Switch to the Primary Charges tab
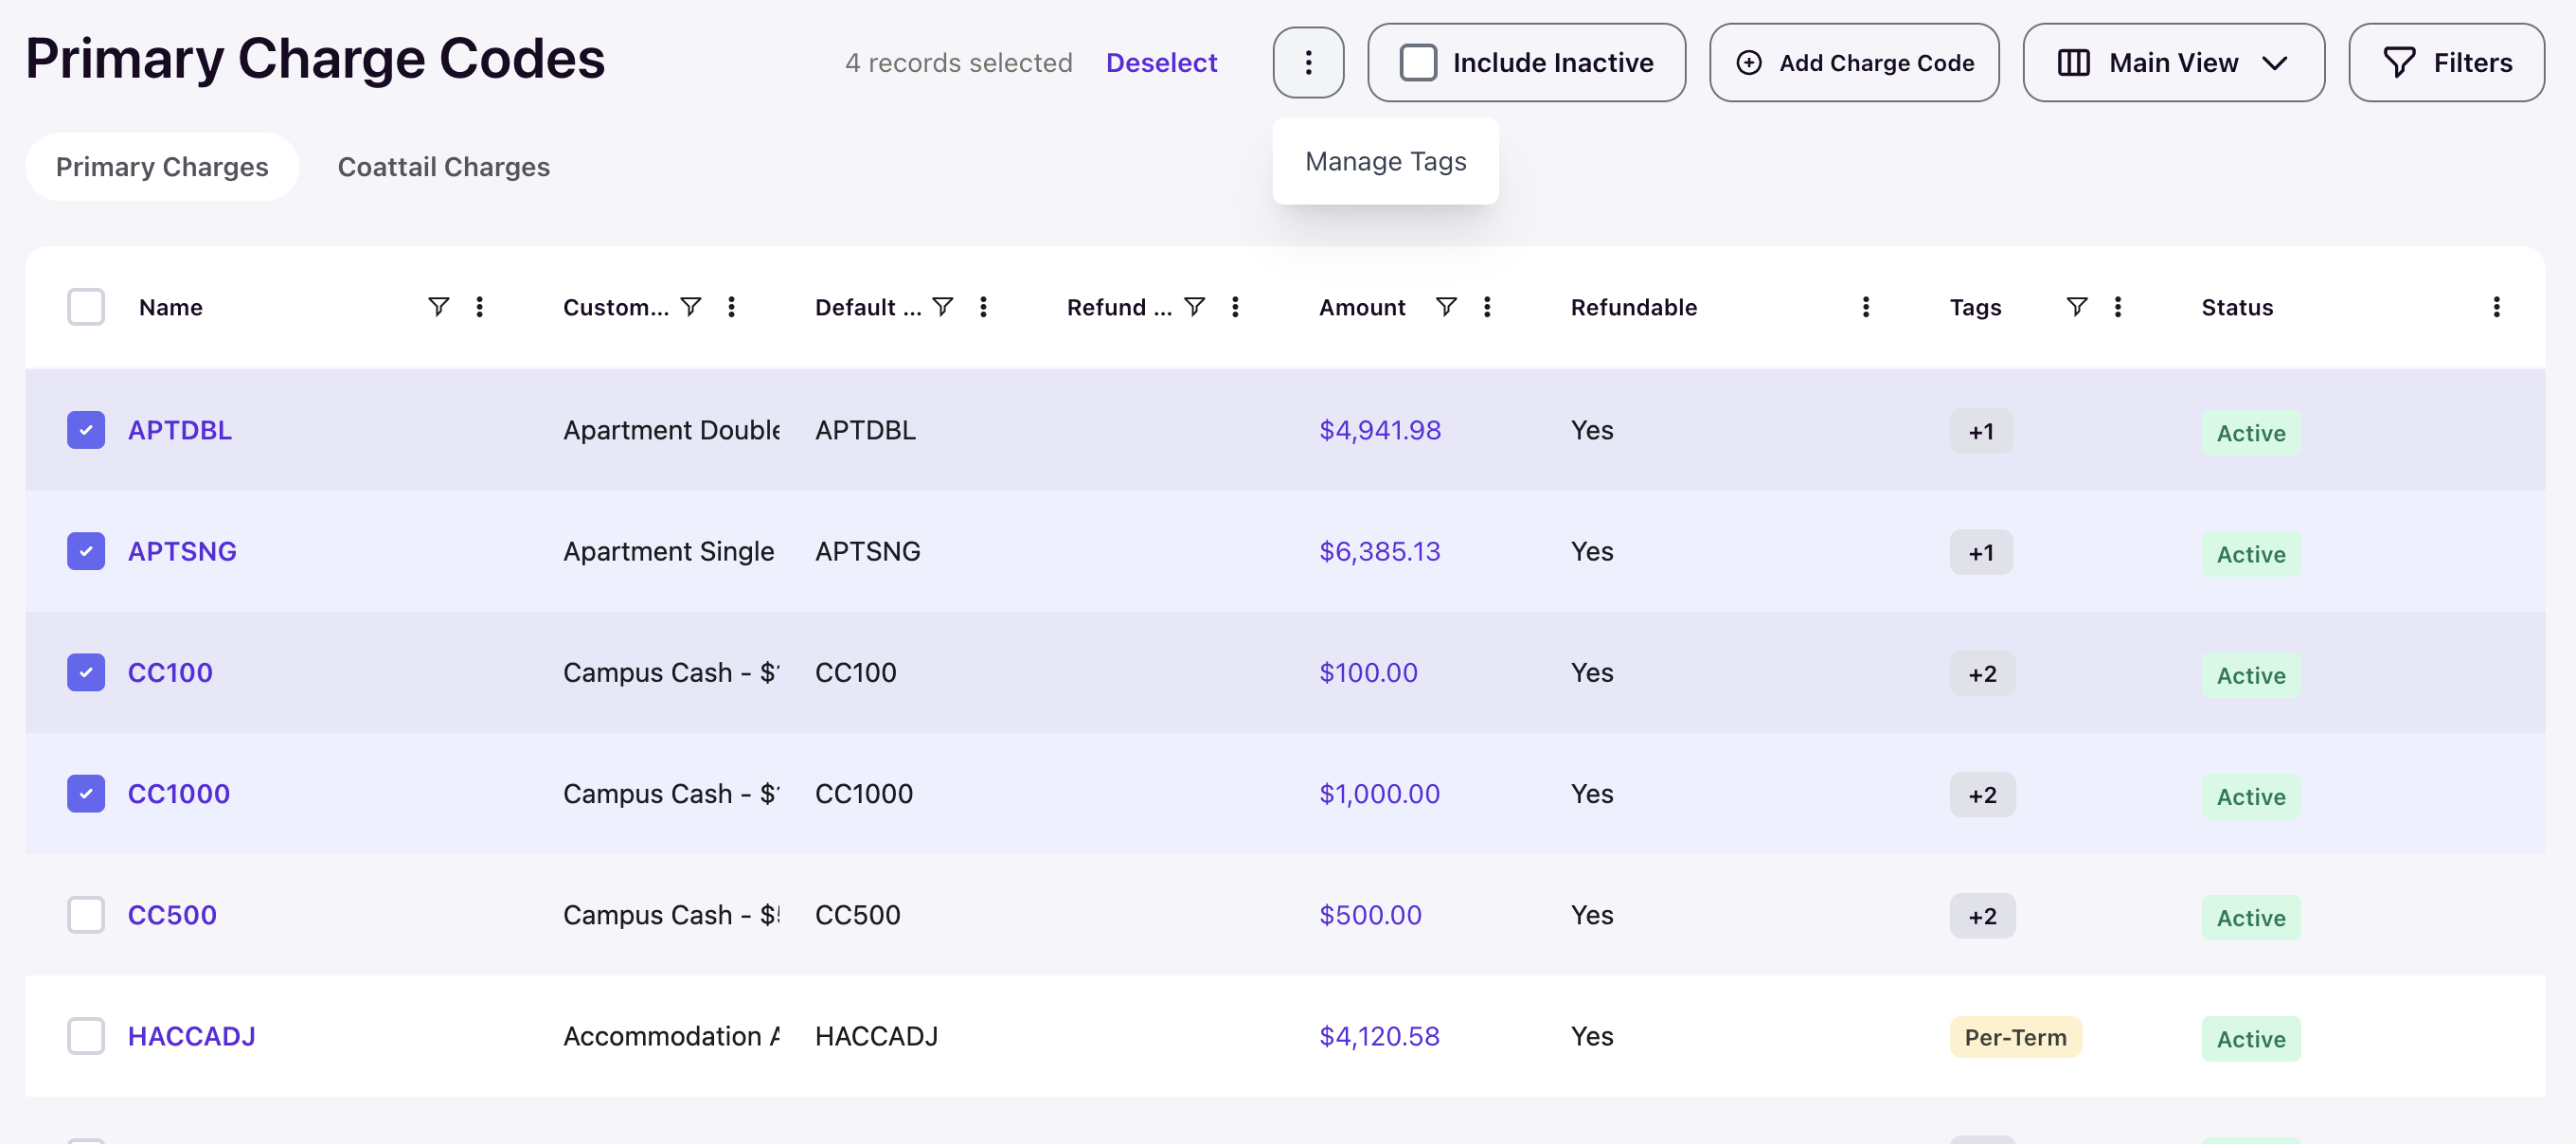The image size is (2576, 1144). click(162, 166)
